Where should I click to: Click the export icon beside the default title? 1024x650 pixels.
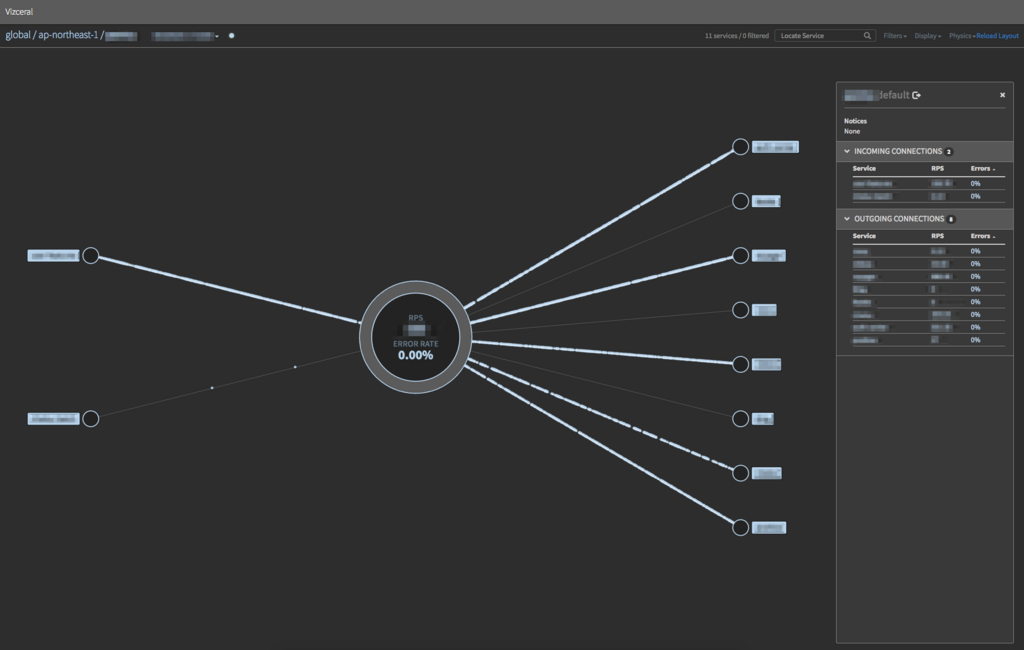(x=917, y=95)
